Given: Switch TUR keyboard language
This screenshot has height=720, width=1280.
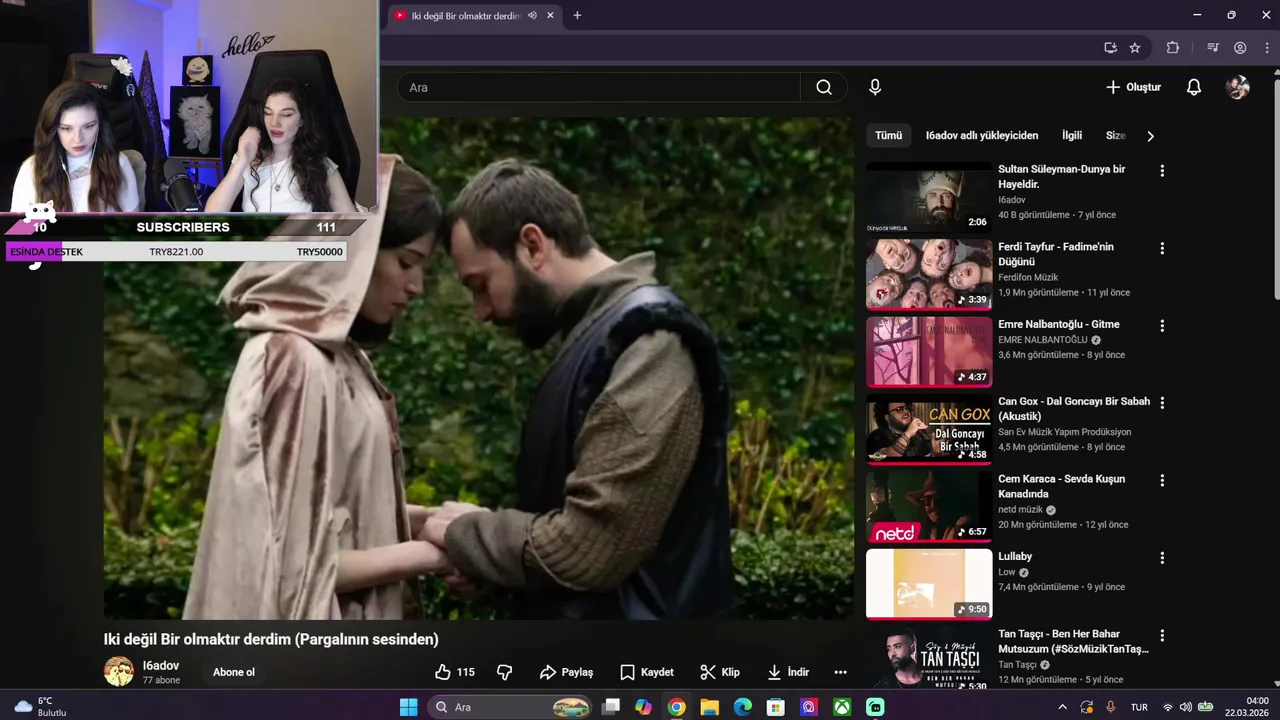Looking at the screenshot, I should click(x=1139, y=707).
